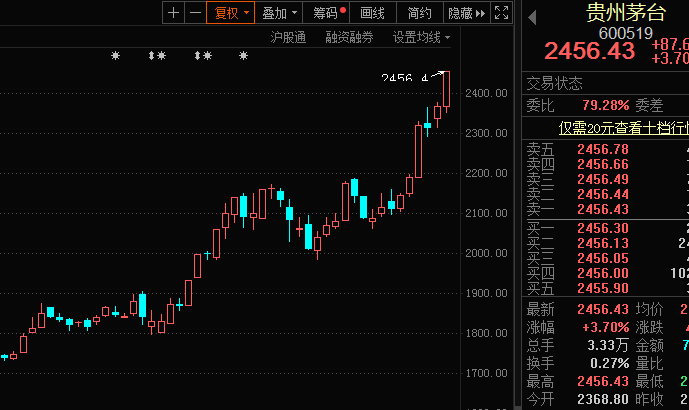
Task: Click the 换手 value 0.27%
Action: pos(609,363)
